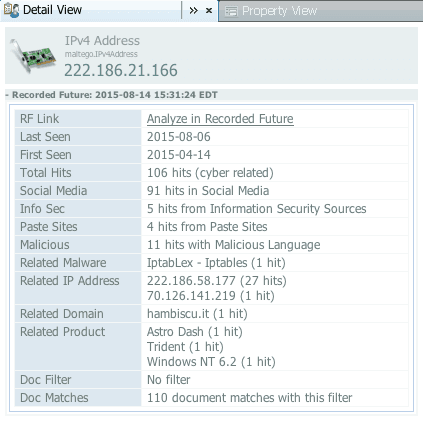The image size is (423, 421).
Task: Click the Total Hits row label
Action: click(46, 173)
